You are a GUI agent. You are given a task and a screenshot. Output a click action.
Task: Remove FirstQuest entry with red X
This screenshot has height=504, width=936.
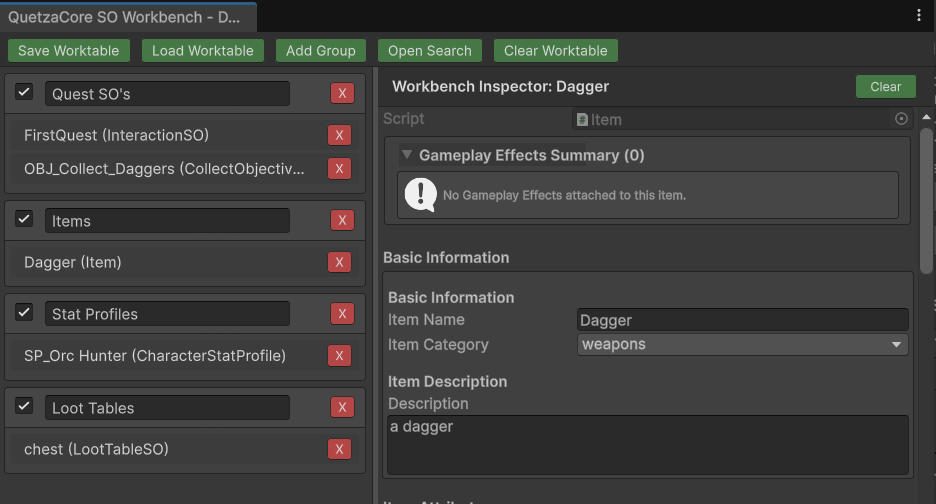pyautogui.click(x=339, y=136)
